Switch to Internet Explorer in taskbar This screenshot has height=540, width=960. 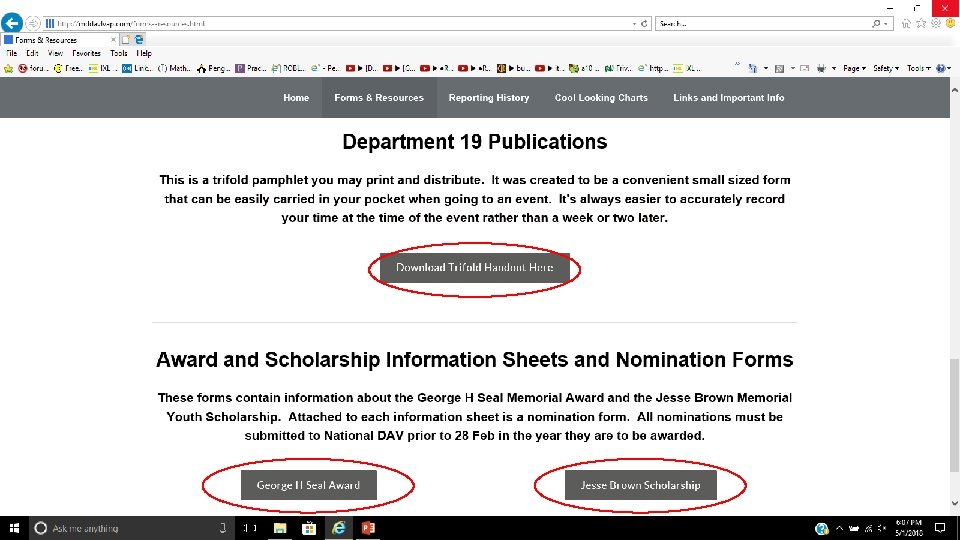click(339, 528)
